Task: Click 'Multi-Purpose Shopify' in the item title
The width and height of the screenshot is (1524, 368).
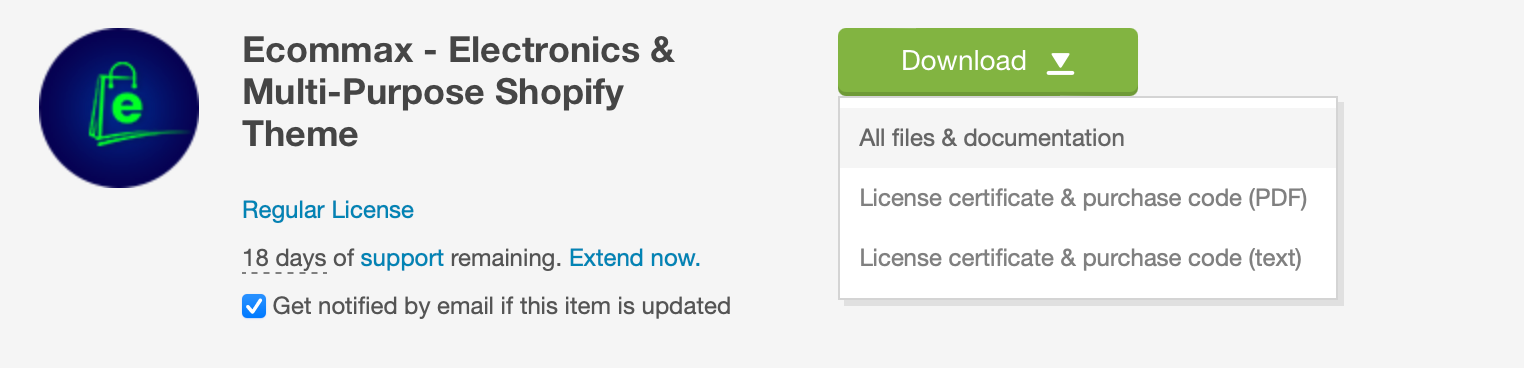Action: 433,92
